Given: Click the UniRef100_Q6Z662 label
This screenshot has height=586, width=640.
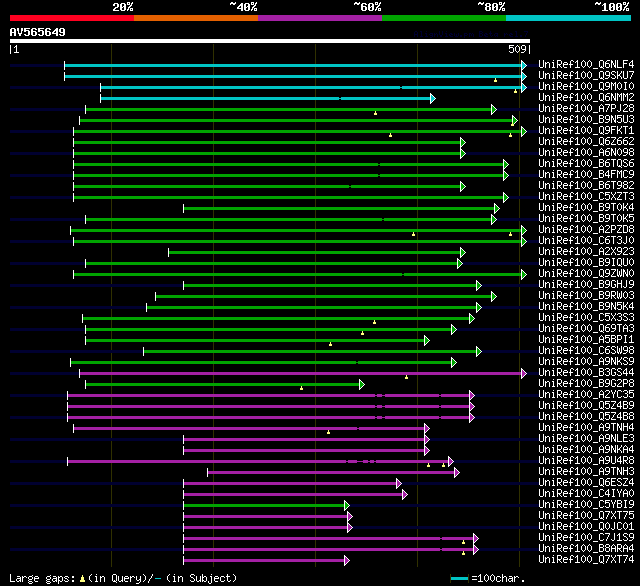Looking at the screenshot, I should point(586,141).
